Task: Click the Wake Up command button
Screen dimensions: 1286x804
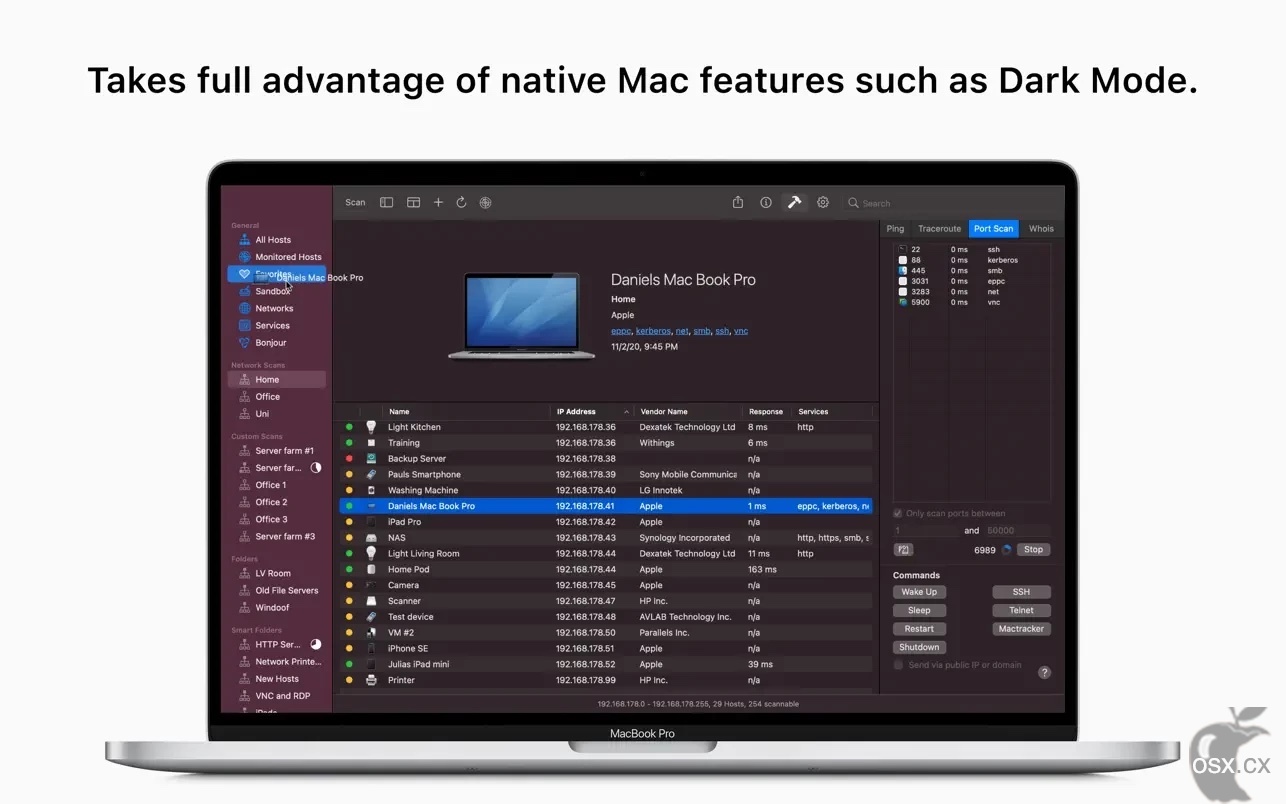Action: [919, 592]
